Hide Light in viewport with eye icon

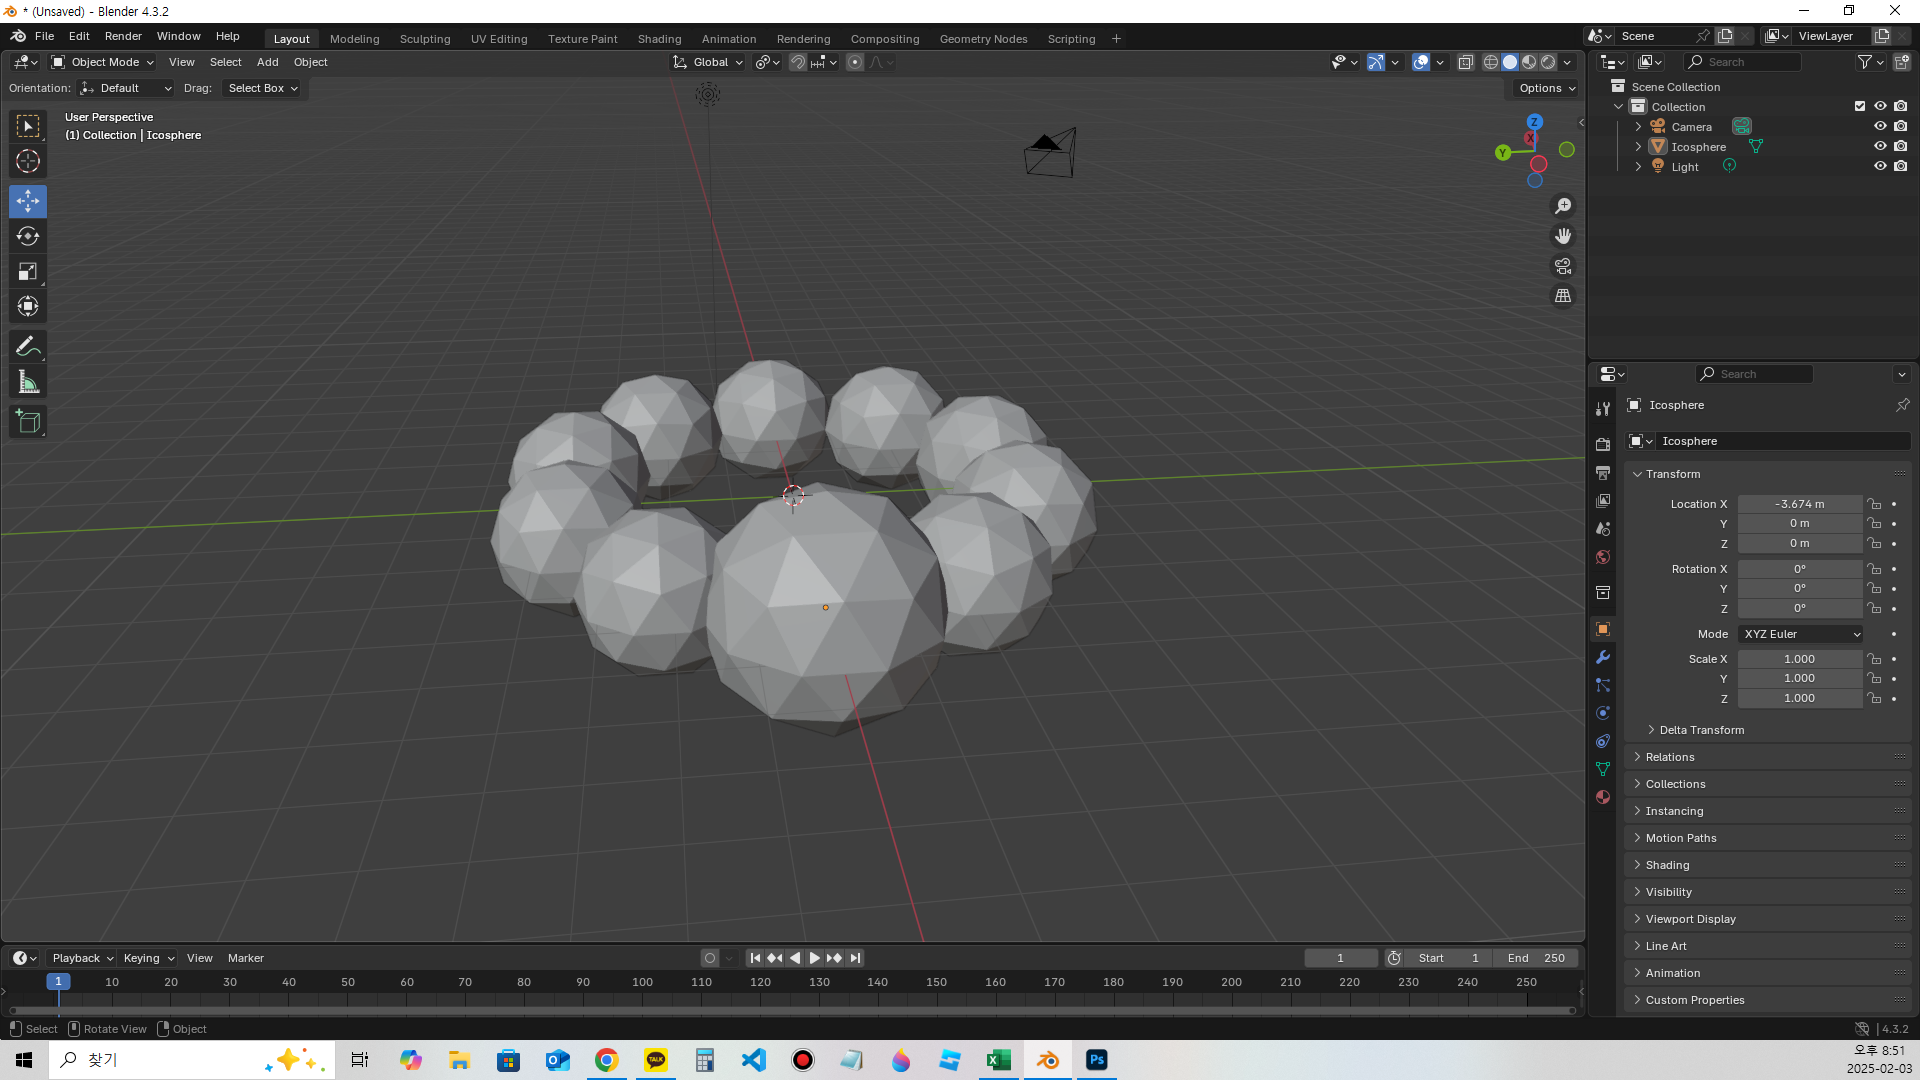[1880, 166]
